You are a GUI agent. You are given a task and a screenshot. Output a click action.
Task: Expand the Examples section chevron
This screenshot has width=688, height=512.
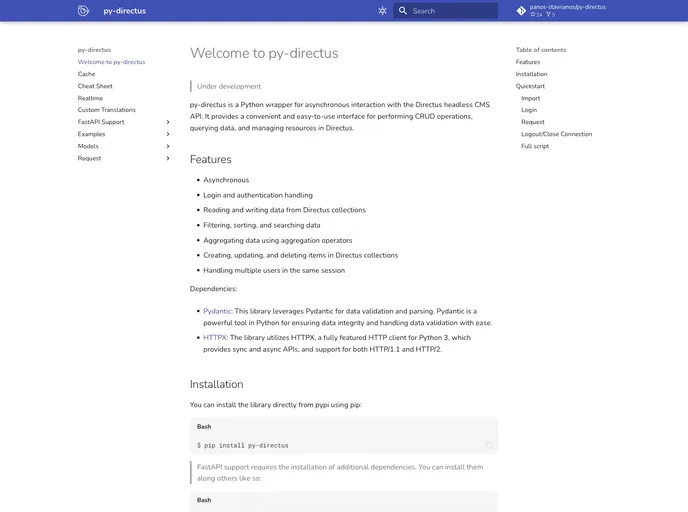(168, 134)
